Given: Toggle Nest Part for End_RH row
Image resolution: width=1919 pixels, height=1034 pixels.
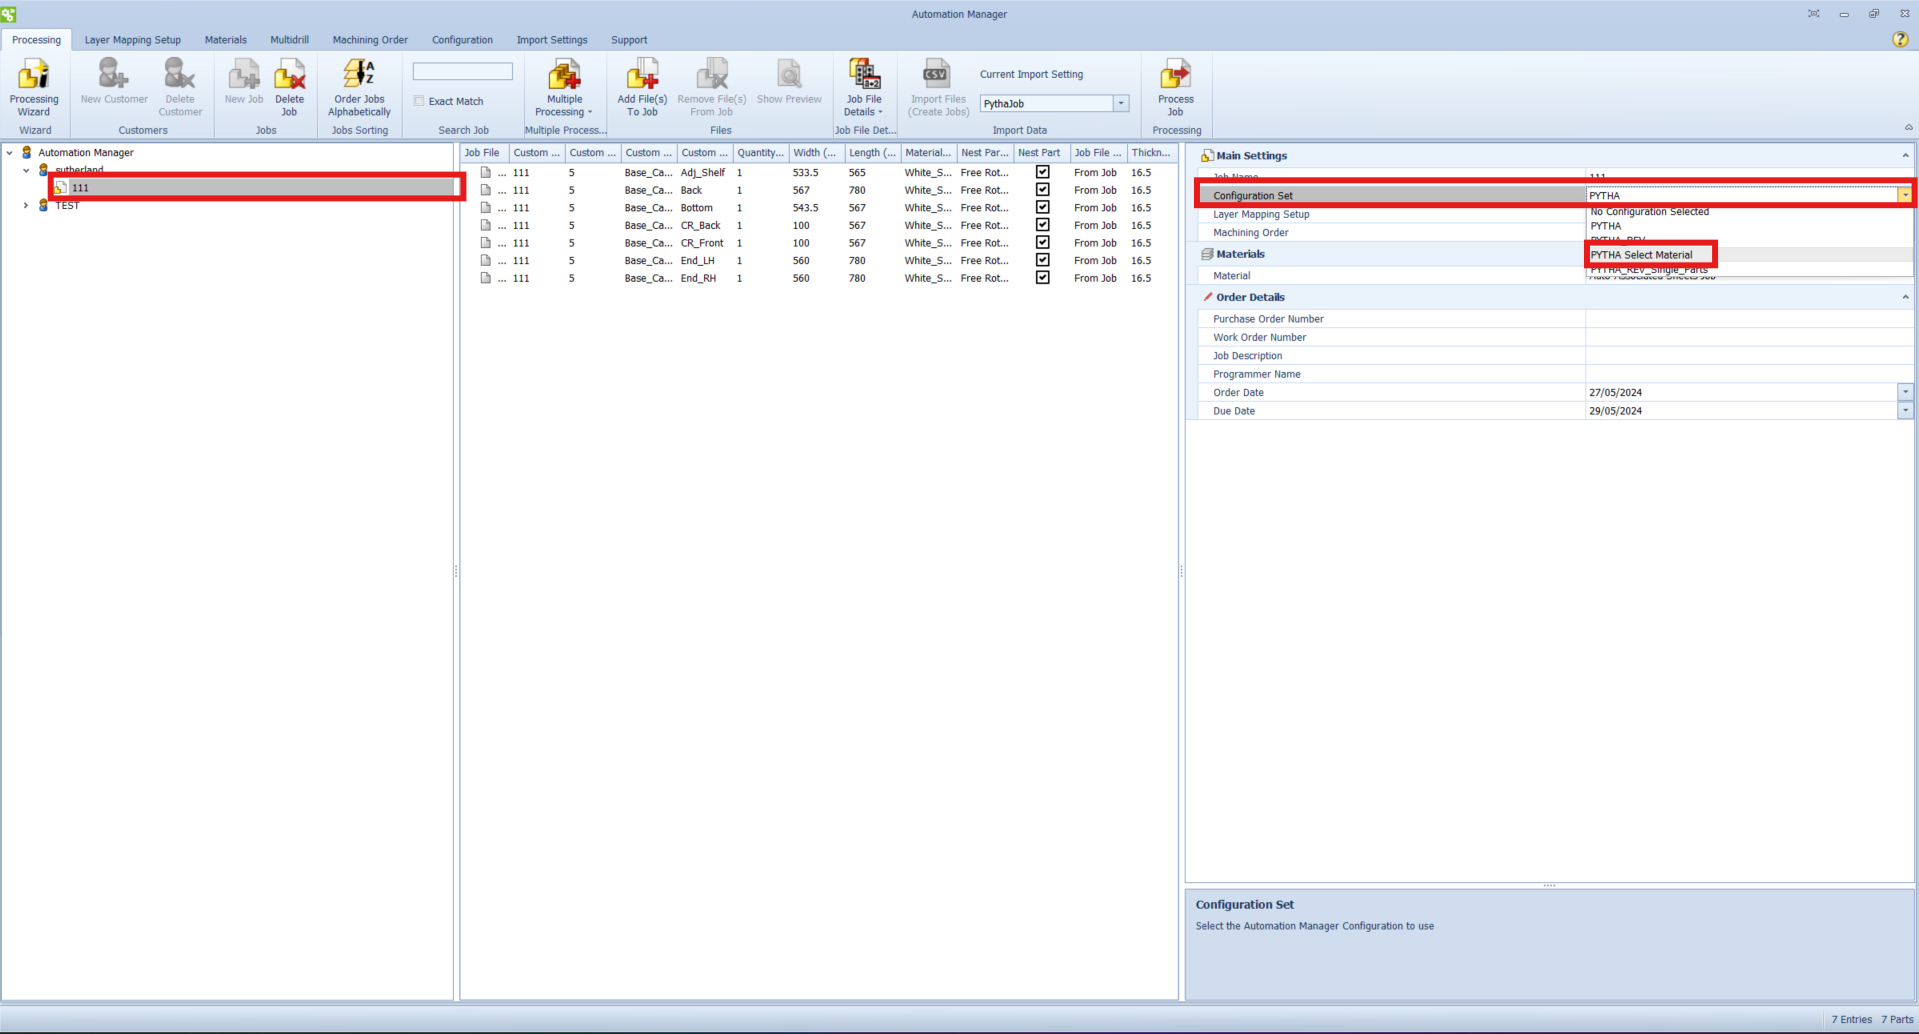Looking at the screenshot, I should 1042,278.
